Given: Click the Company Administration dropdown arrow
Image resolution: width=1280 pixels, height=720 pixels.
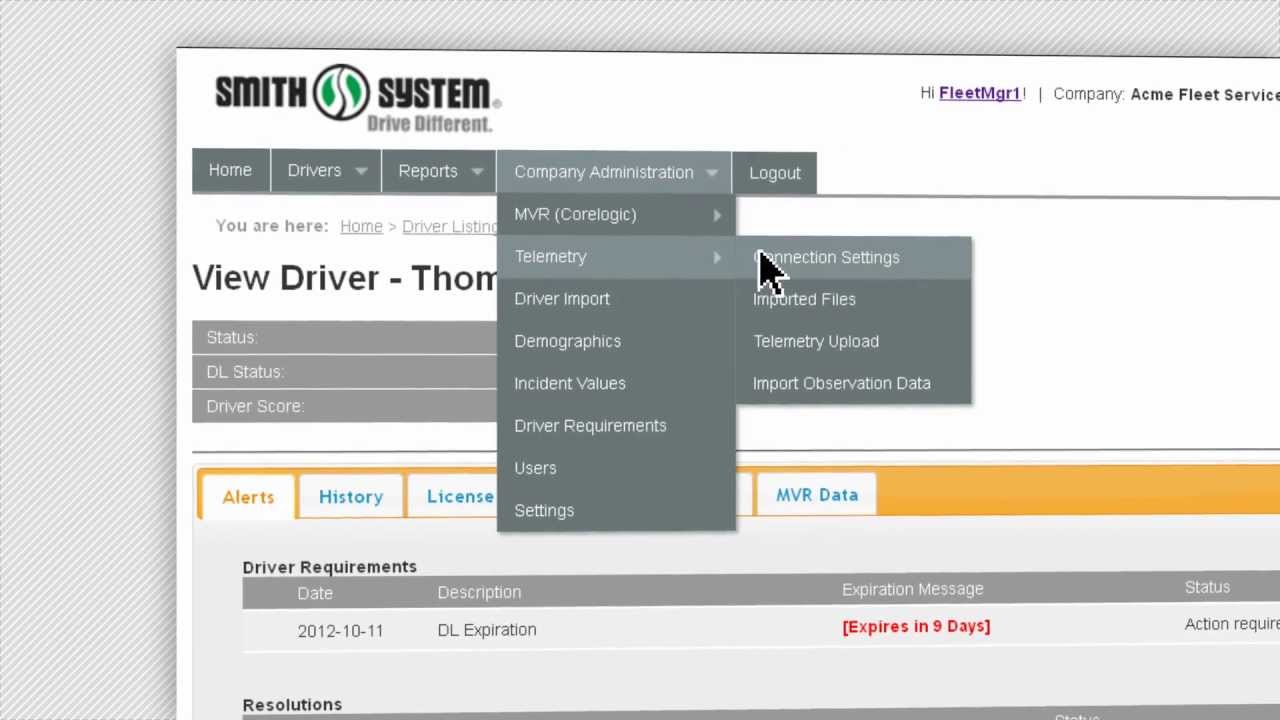Looking at the screenshot, I should [712, 173].
